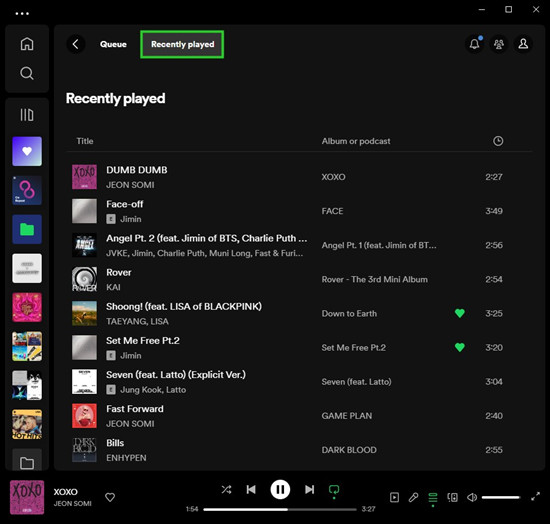Select the Face-off track
550x524 pixels.
pyautogui.click(x=125, y=204)
